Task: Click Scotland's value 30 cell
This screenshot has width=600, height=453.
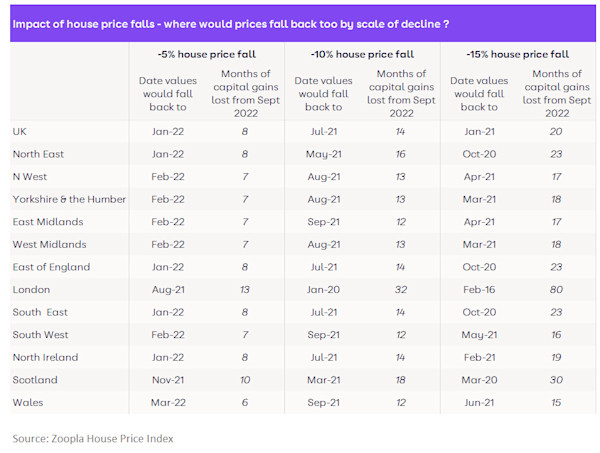Action: point(556,380)
